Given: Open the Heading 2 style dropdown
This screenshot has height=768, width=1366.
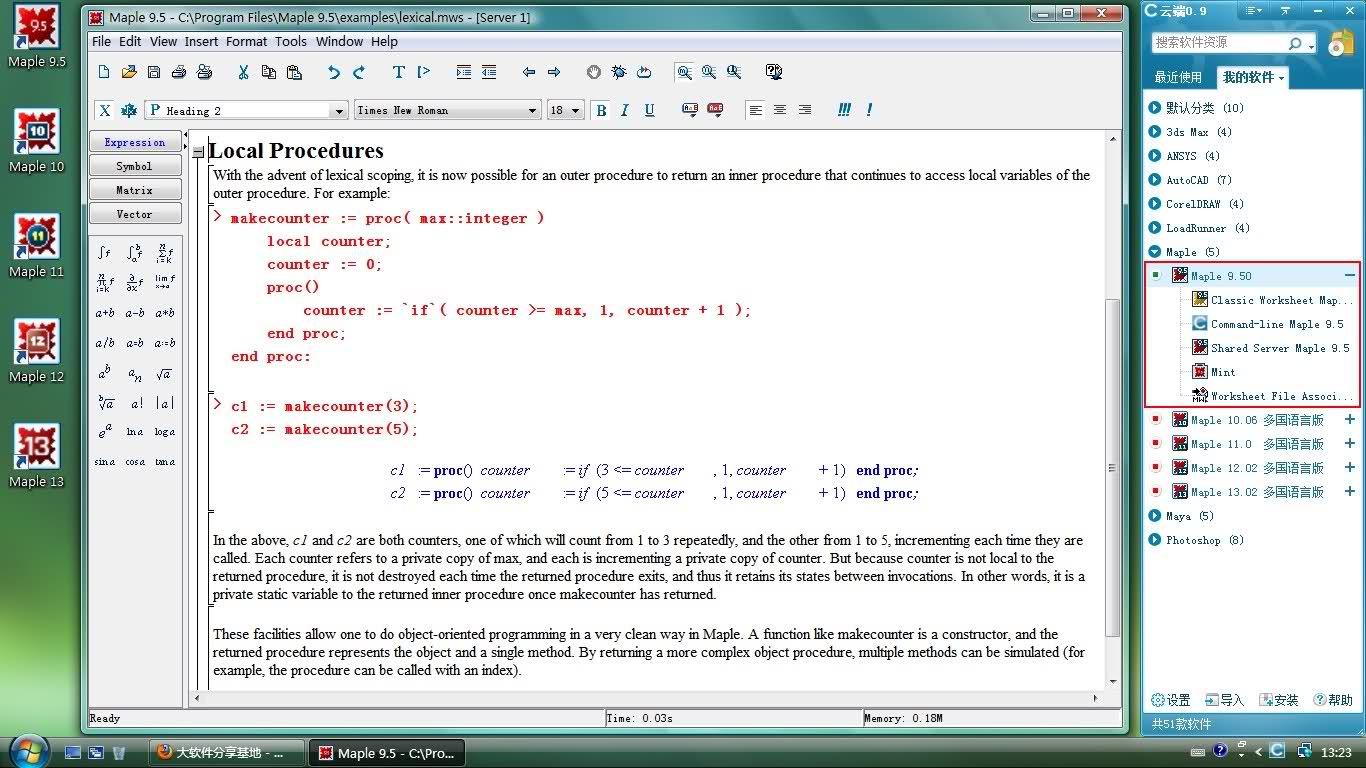Looking at the screenshot, I should coord(339,111).
